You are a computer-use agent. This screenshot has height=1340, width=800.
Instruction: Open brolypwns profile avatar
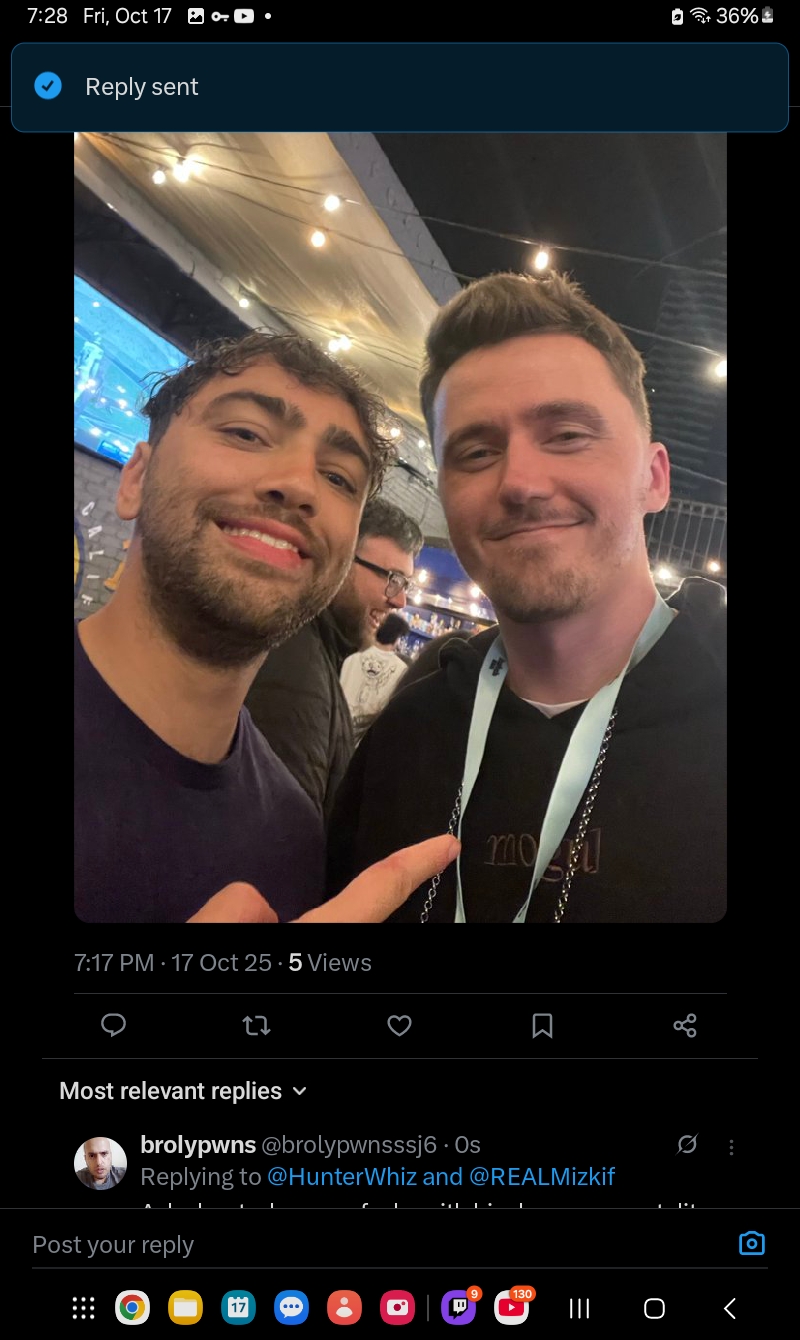[x=101, y=1163]
